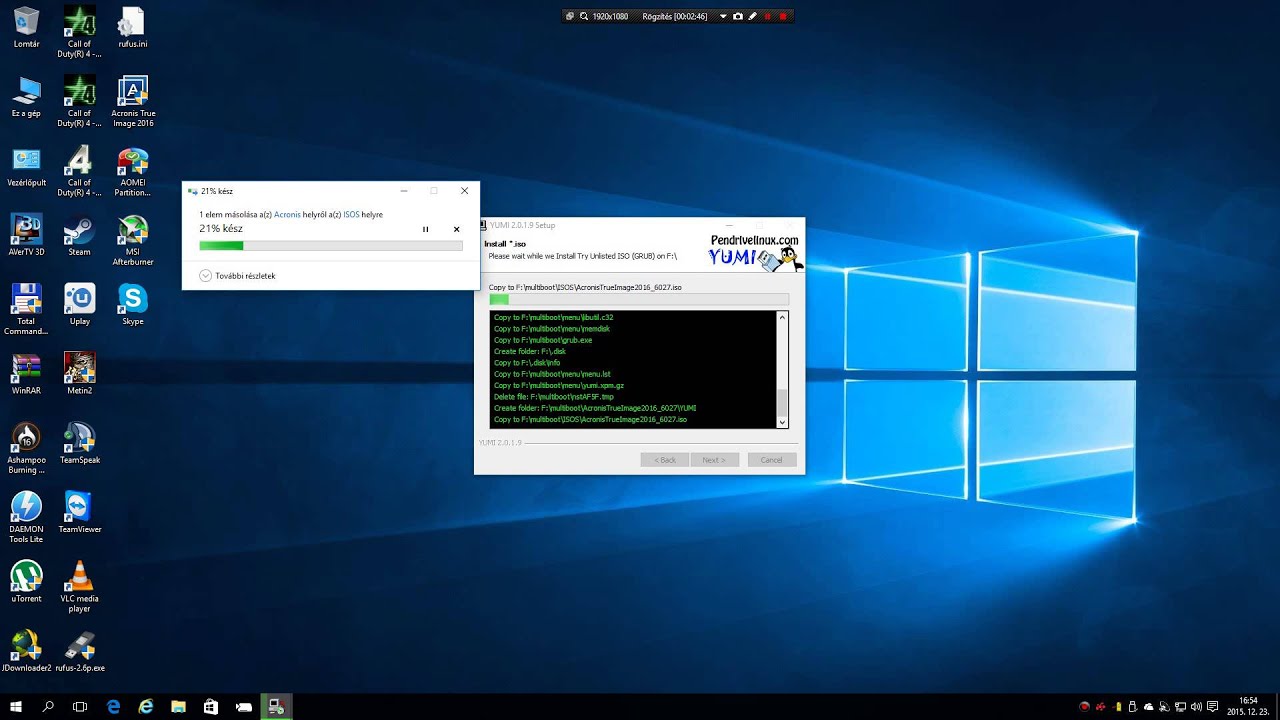This screenshot has width=1280, height=720.
Task: Click the Back button in YUMI Setup
Action: (x=665, y=460)
